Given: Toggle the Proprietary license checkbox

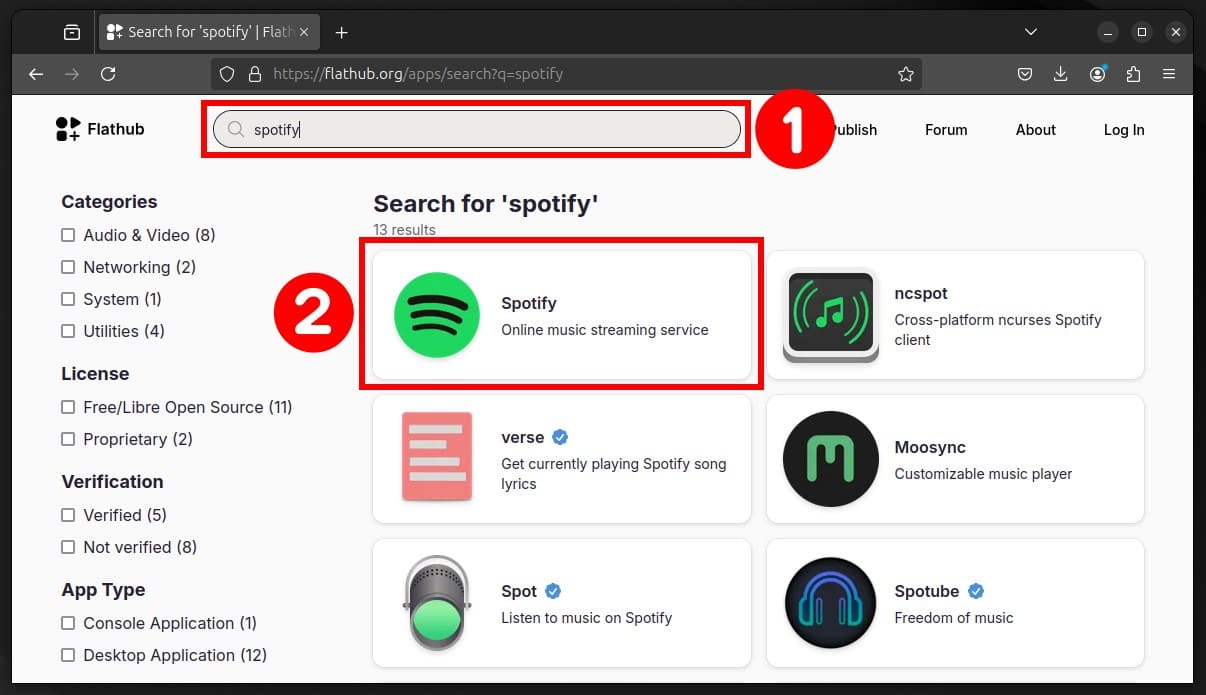Looking at the screenshot, I should 68,439.
